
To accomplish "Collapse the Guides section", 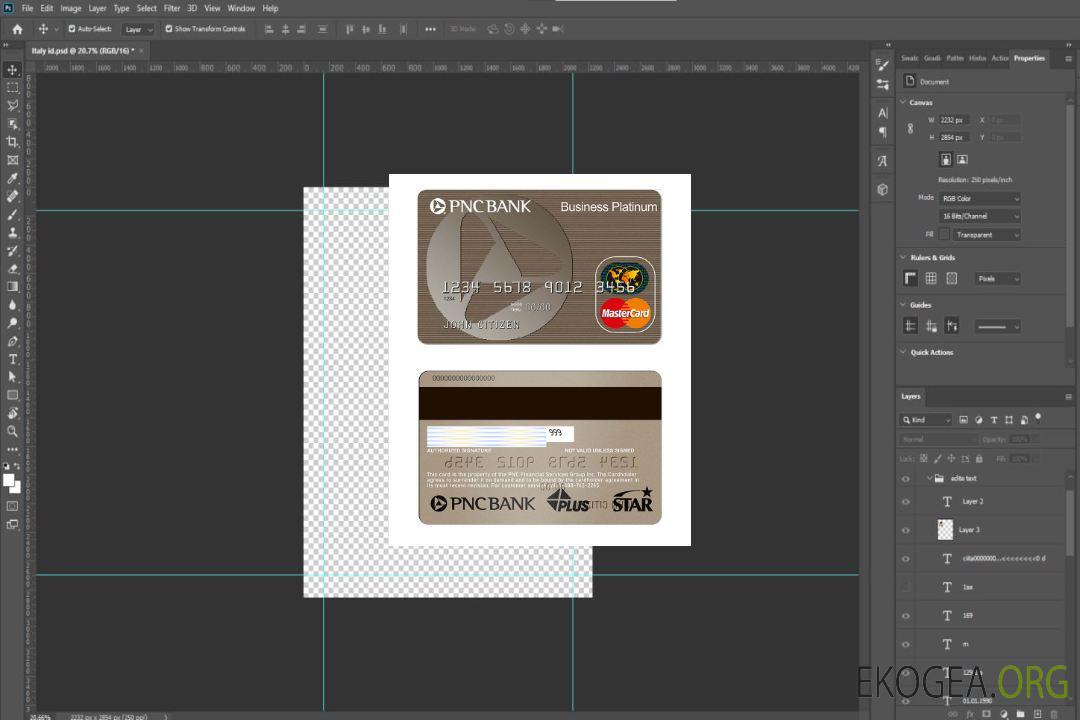I will point(903,305).
